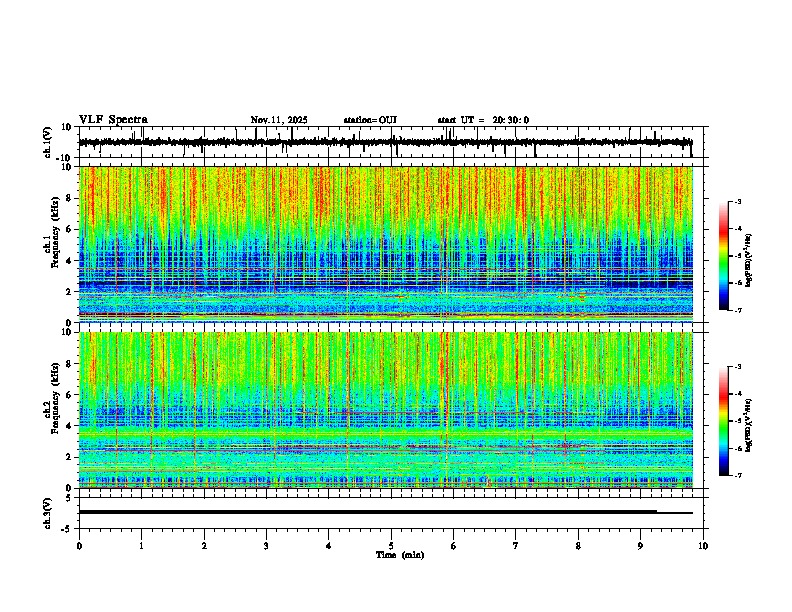Select the "Time (min)" x-axis label
792x612 pixels.
(x=400, y=555)
